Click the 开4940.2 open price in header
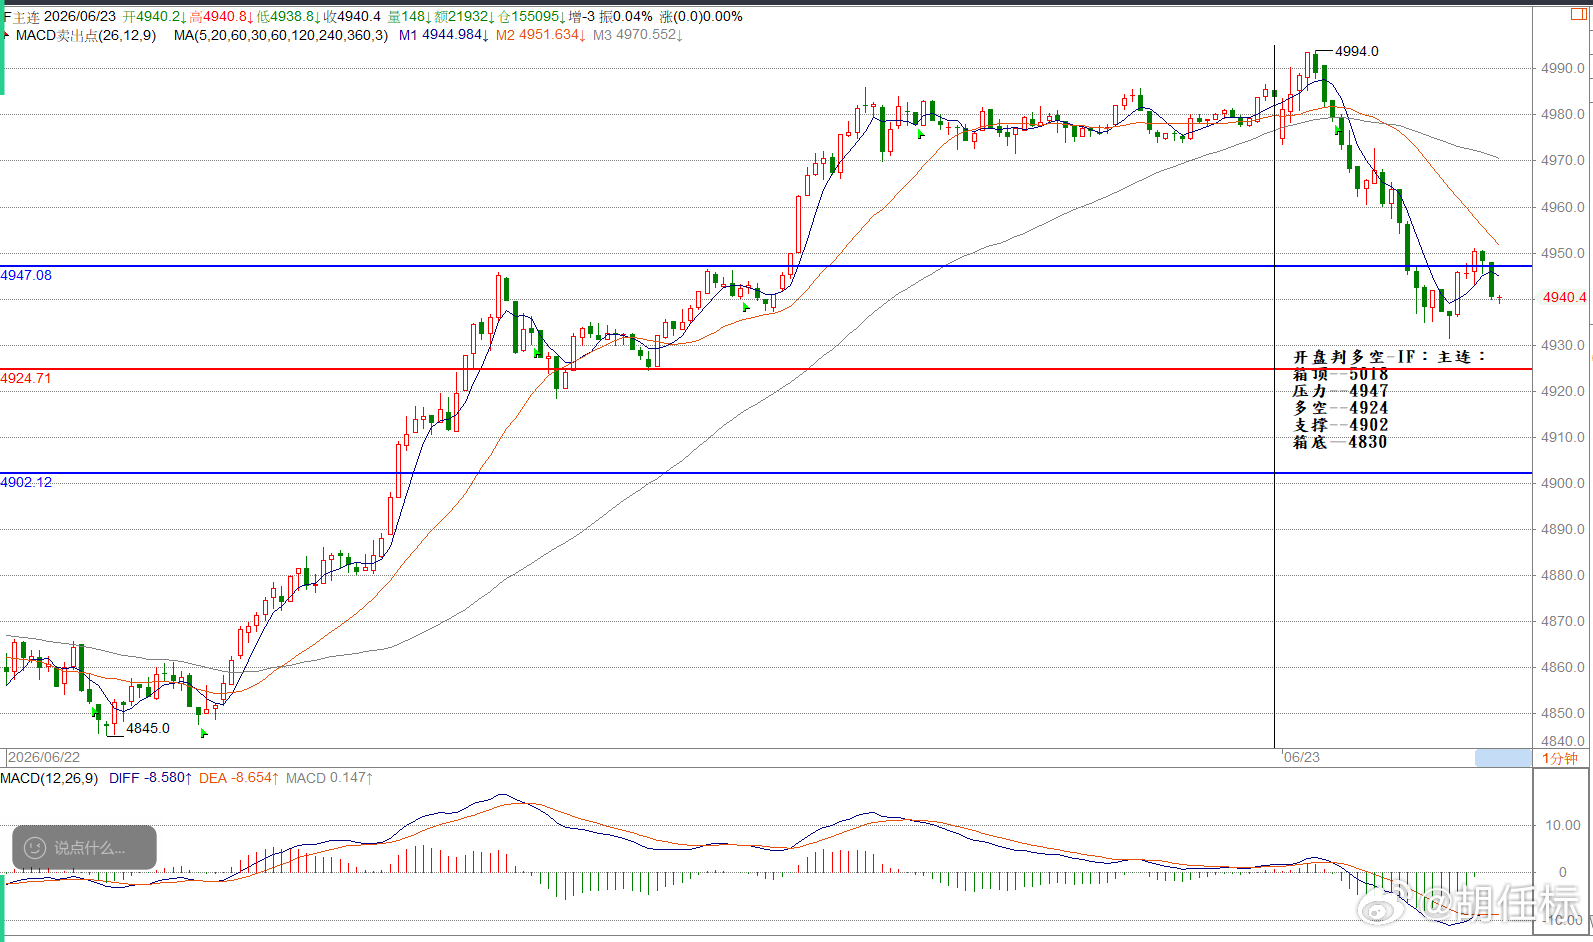 click(x=154, y=17)
